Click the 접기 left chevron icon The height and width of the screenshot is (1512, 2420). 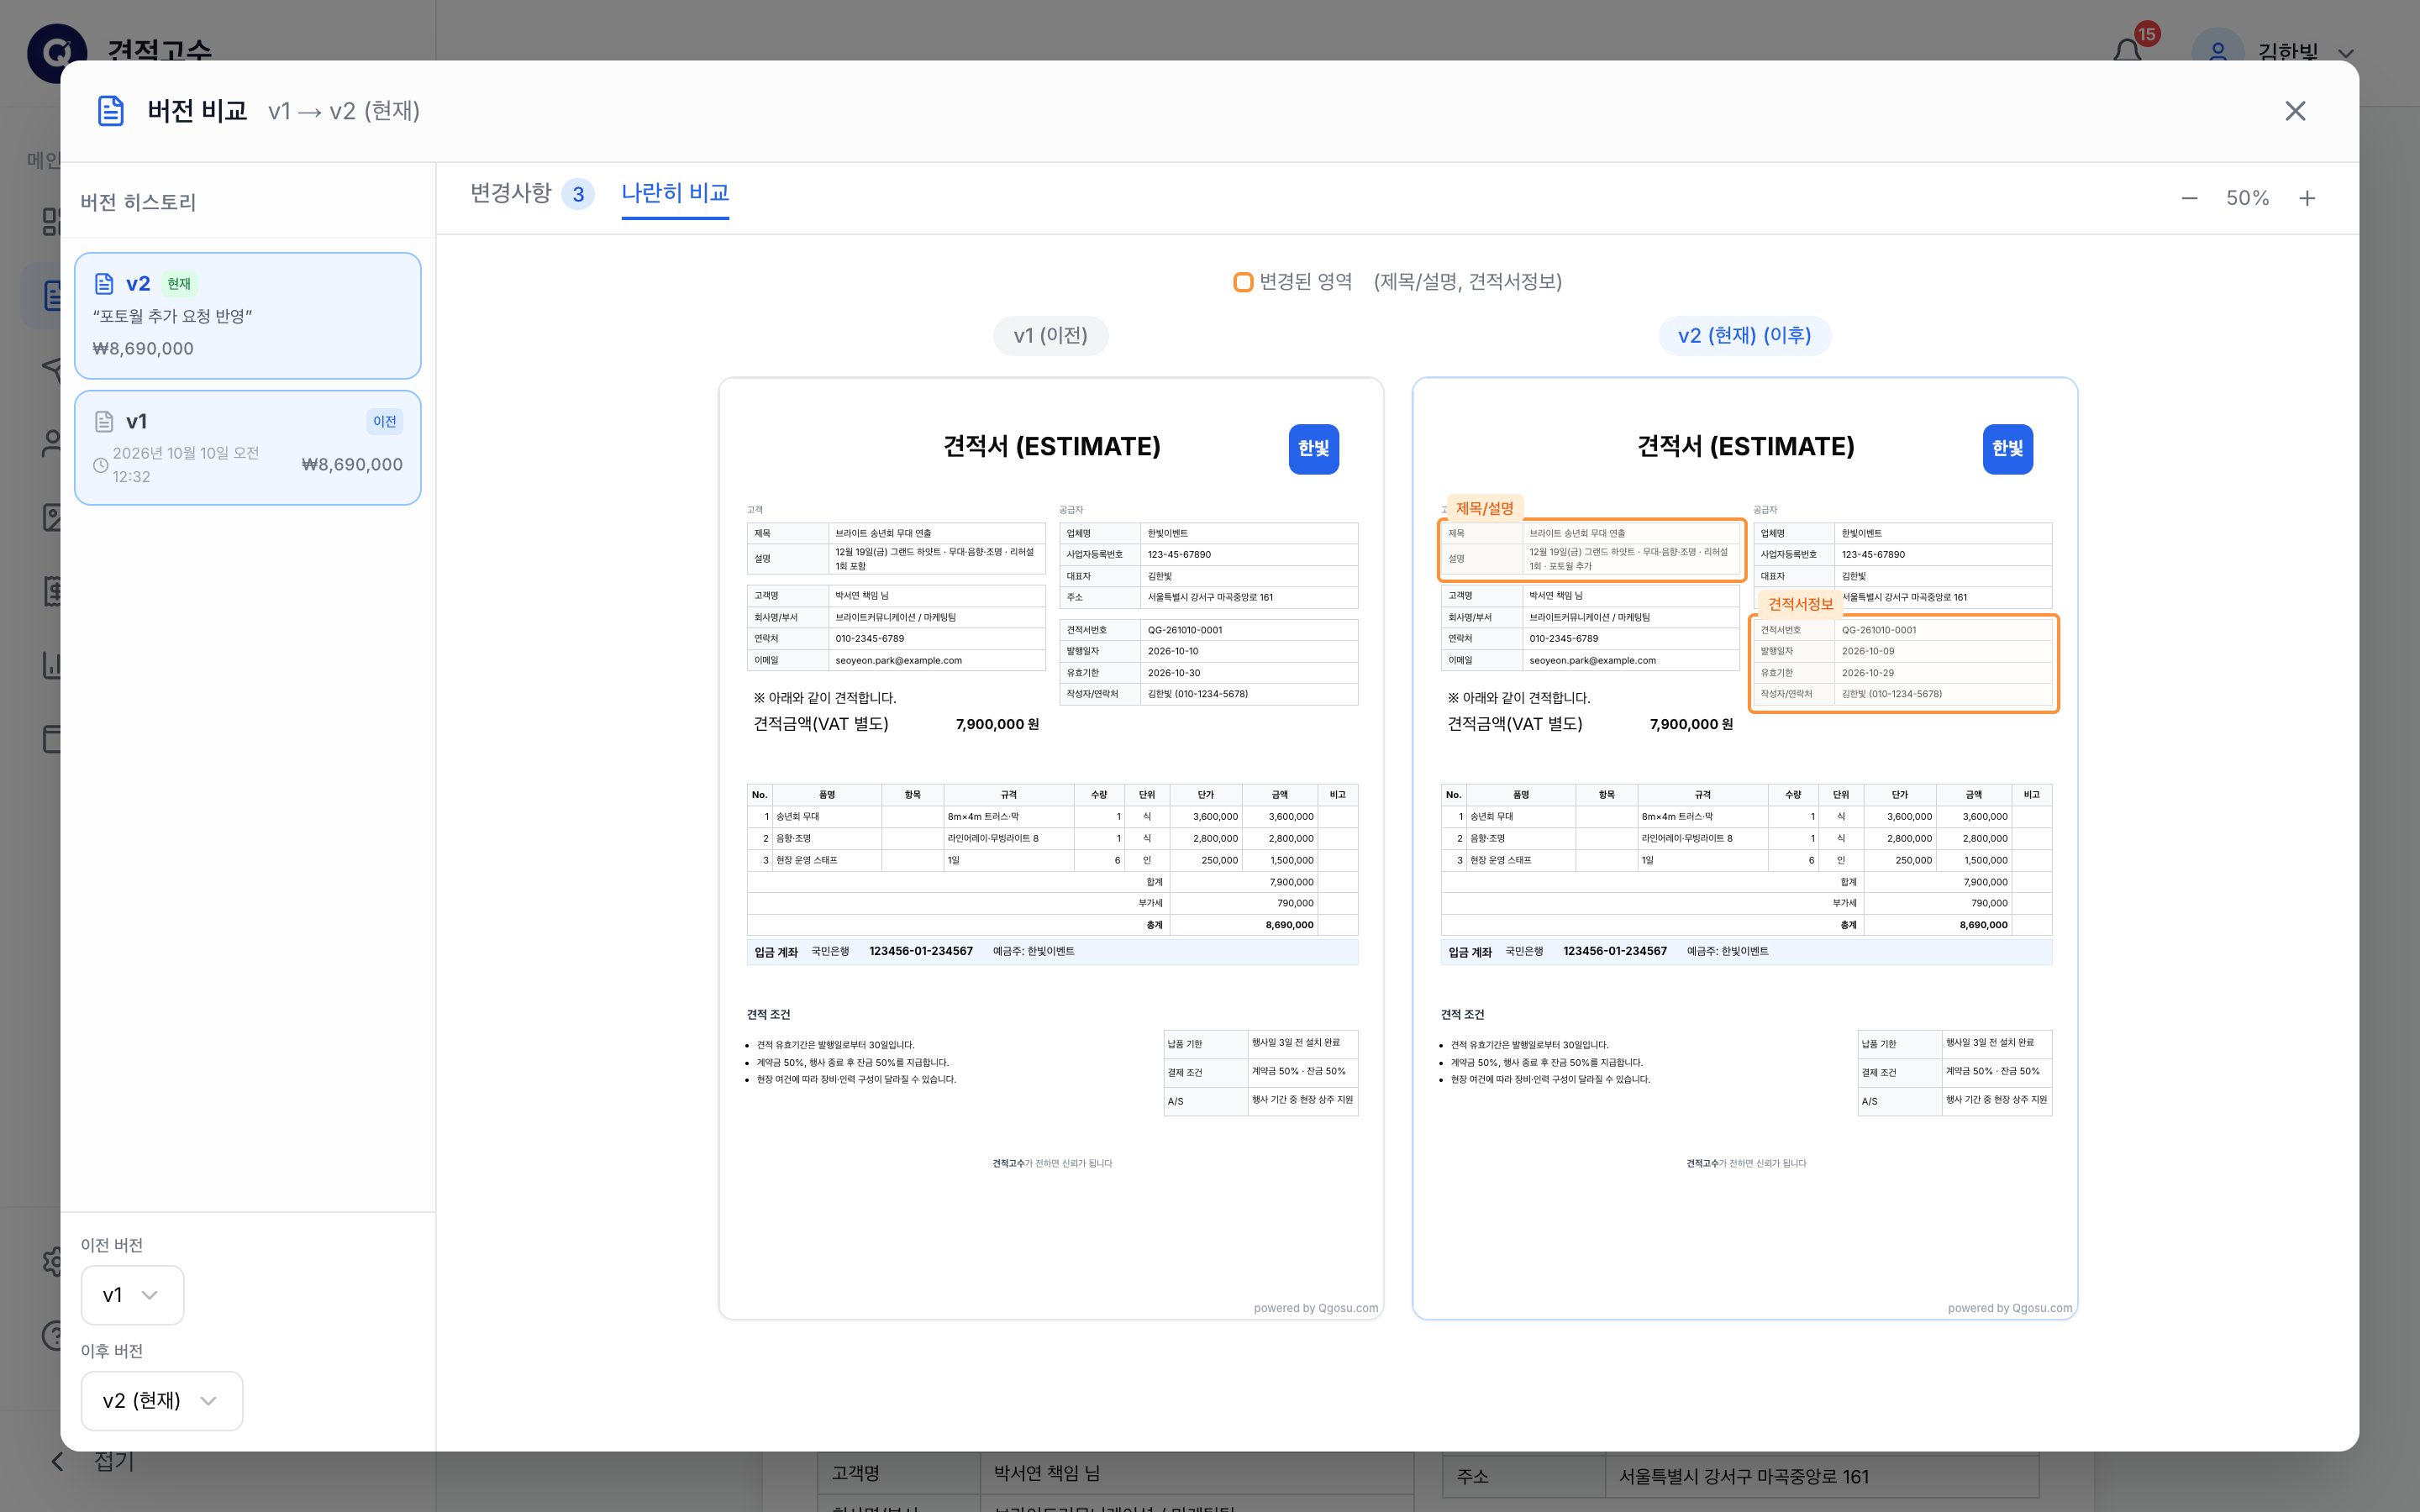58,1461
